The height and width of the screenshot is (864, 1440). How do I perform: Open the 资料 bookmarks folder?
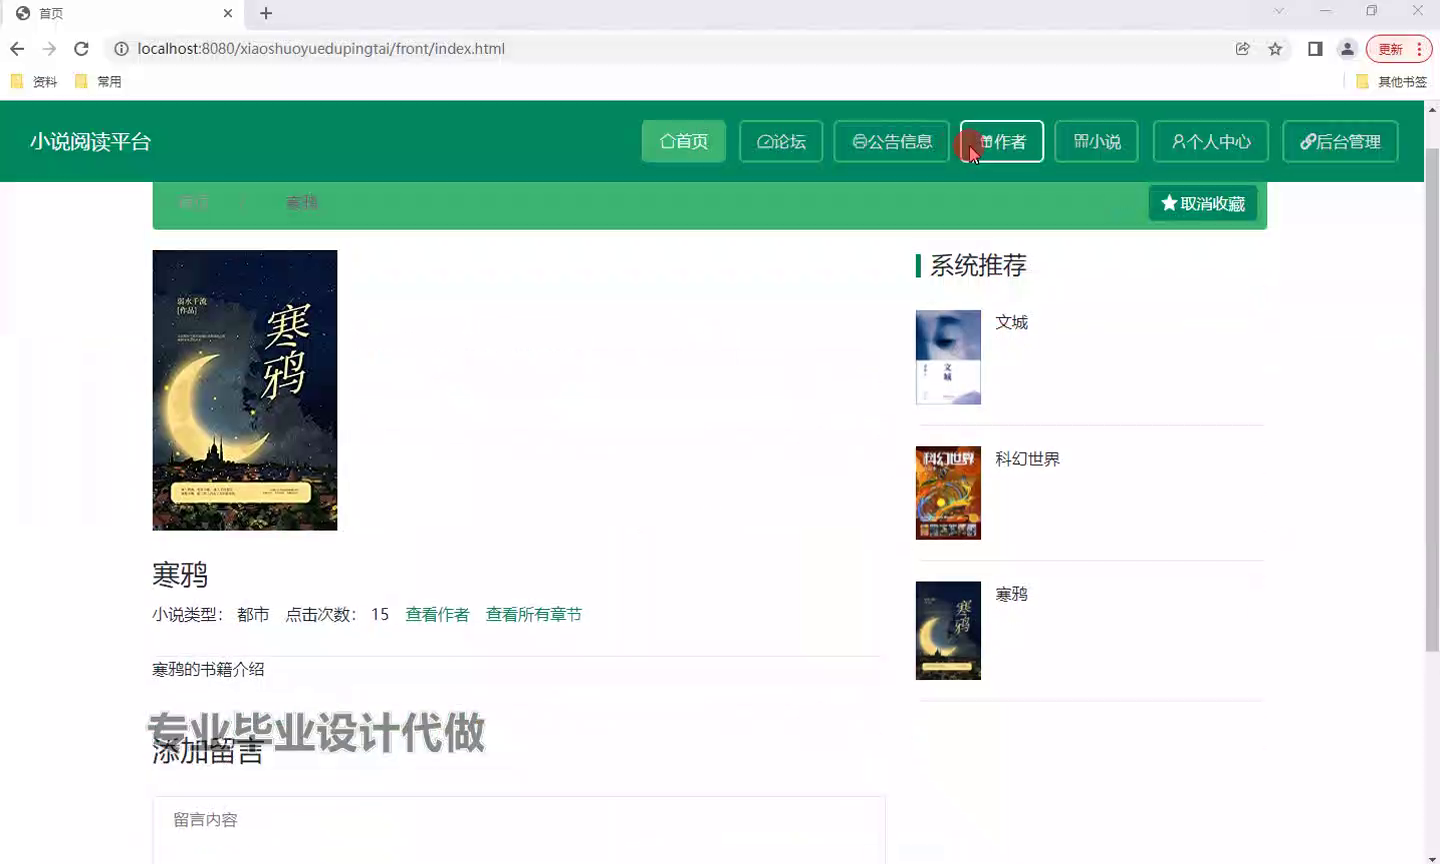pyautogui.click(x=34, y=81)
